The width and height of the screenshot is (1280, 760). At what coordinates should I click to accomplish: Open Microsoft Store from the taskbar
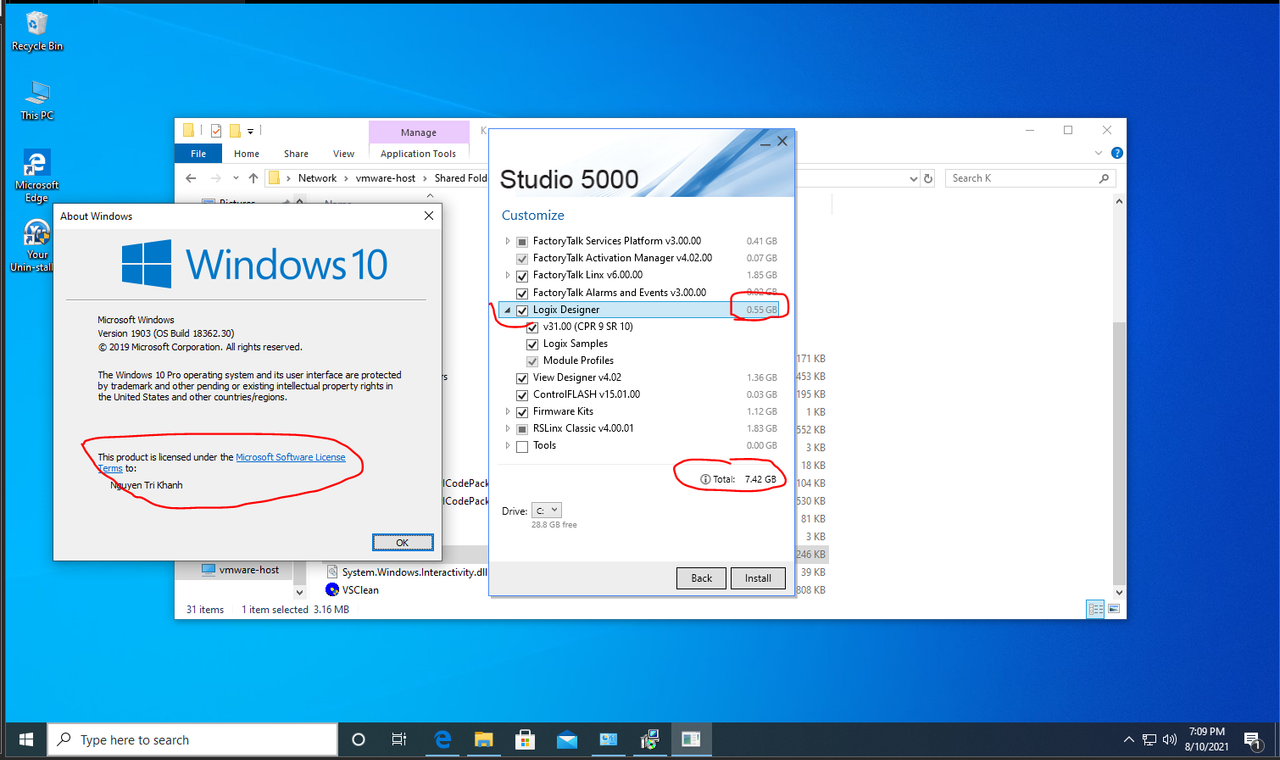(x=525, y=740)
